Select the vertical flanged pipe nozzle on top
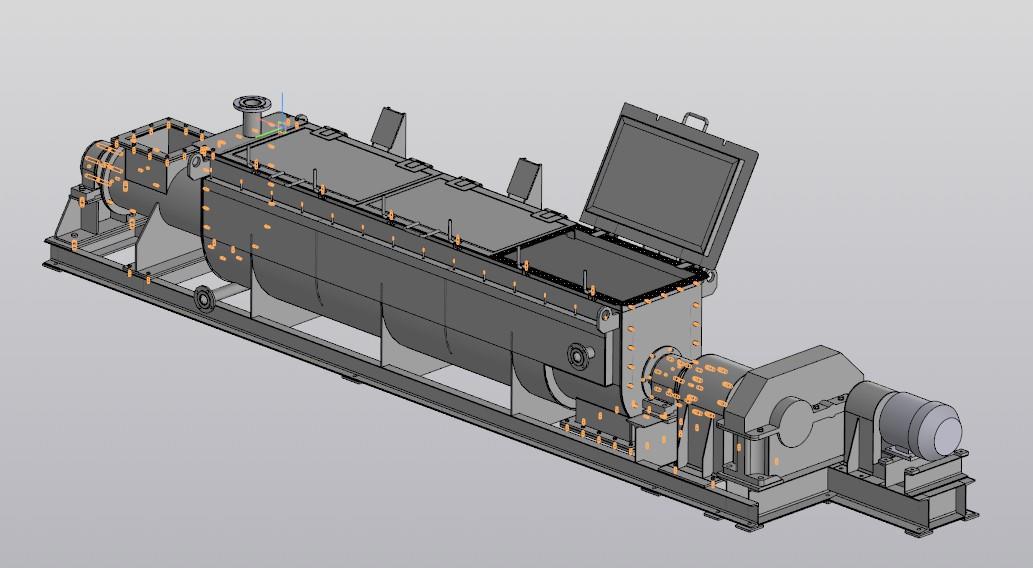This screenshot has height=568, width=1033. coord(250,116)
